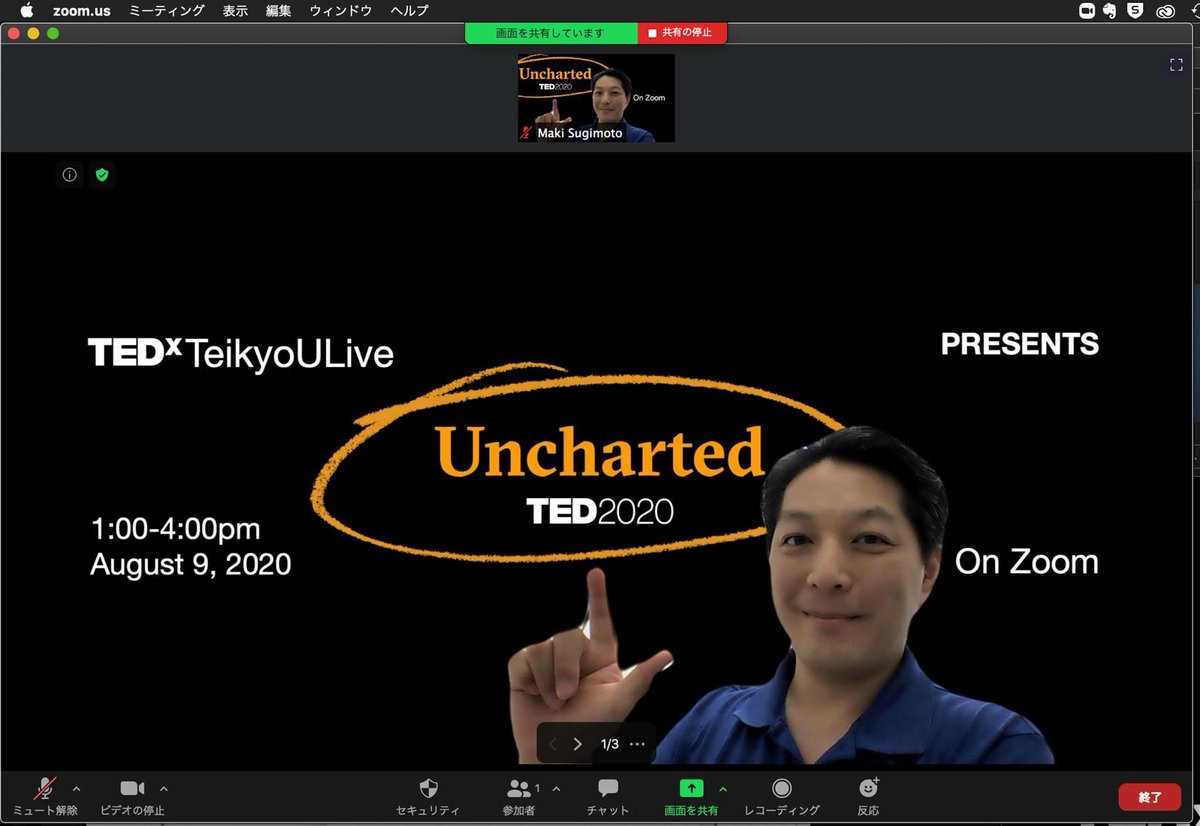Click the encryption shield badge
This screenshot has height=826, width=1200.
click(102, 174)
